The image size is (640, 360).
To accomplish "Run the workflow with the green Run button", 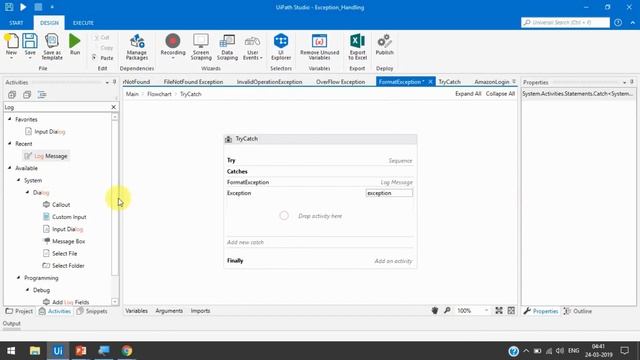I will [75, 44].
